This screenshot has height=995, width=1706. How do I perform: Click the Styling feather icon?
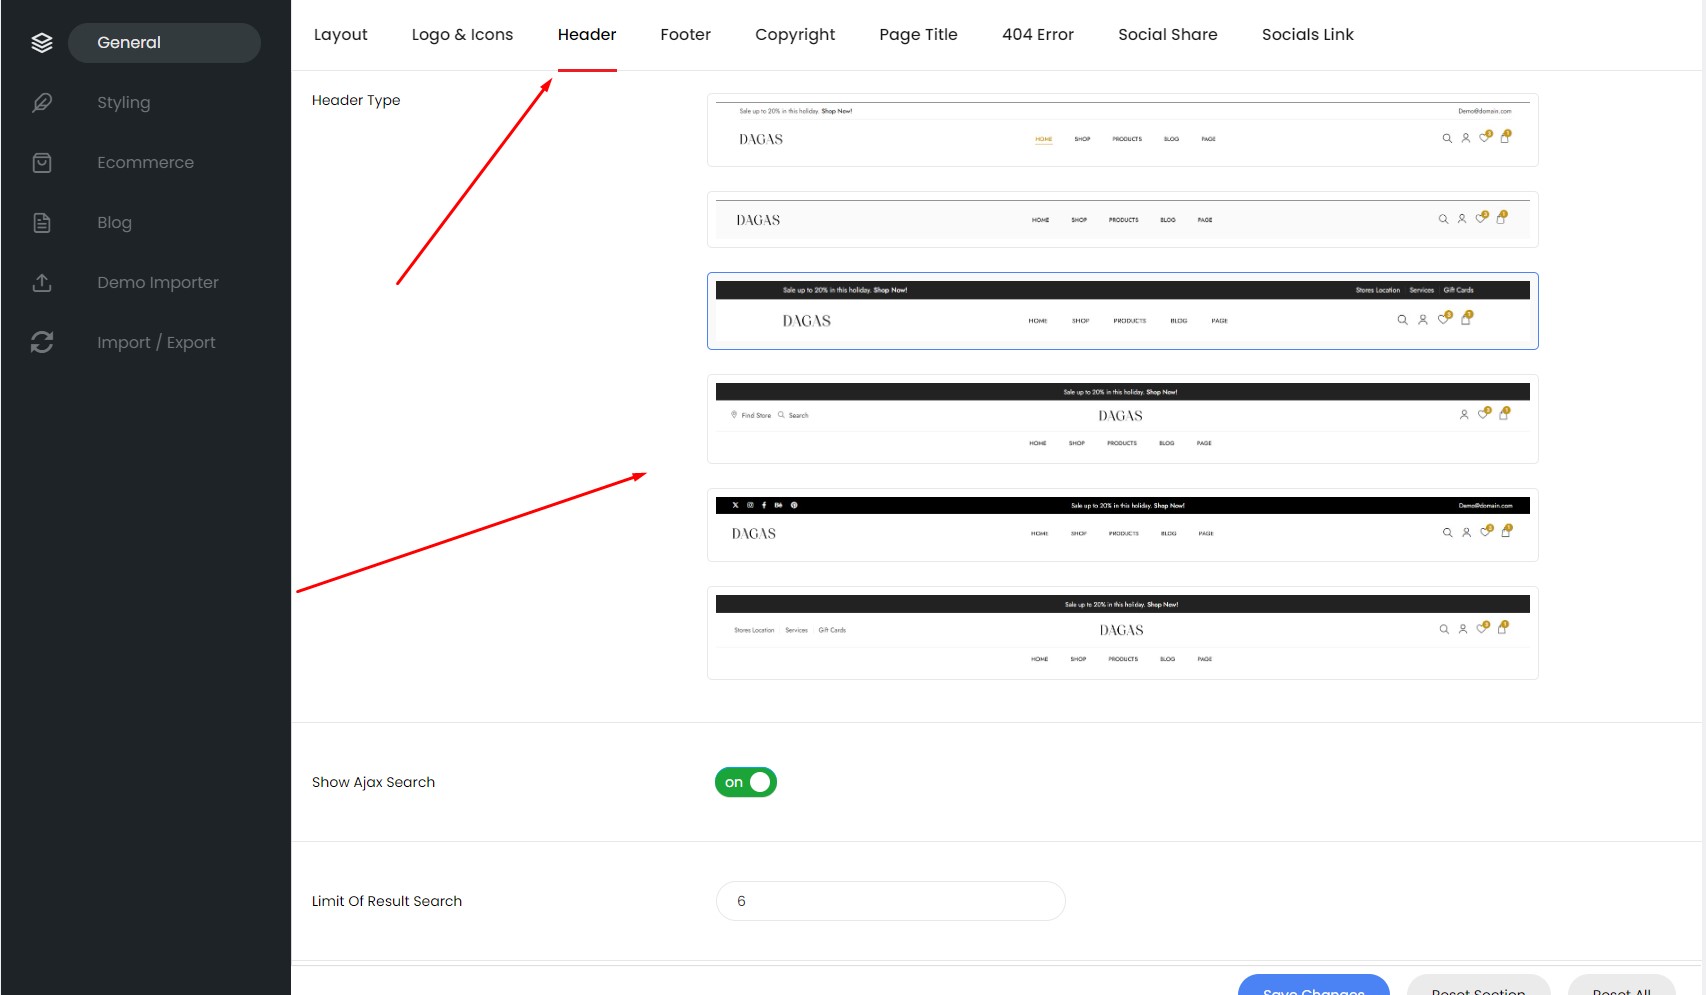pos(42,103)
